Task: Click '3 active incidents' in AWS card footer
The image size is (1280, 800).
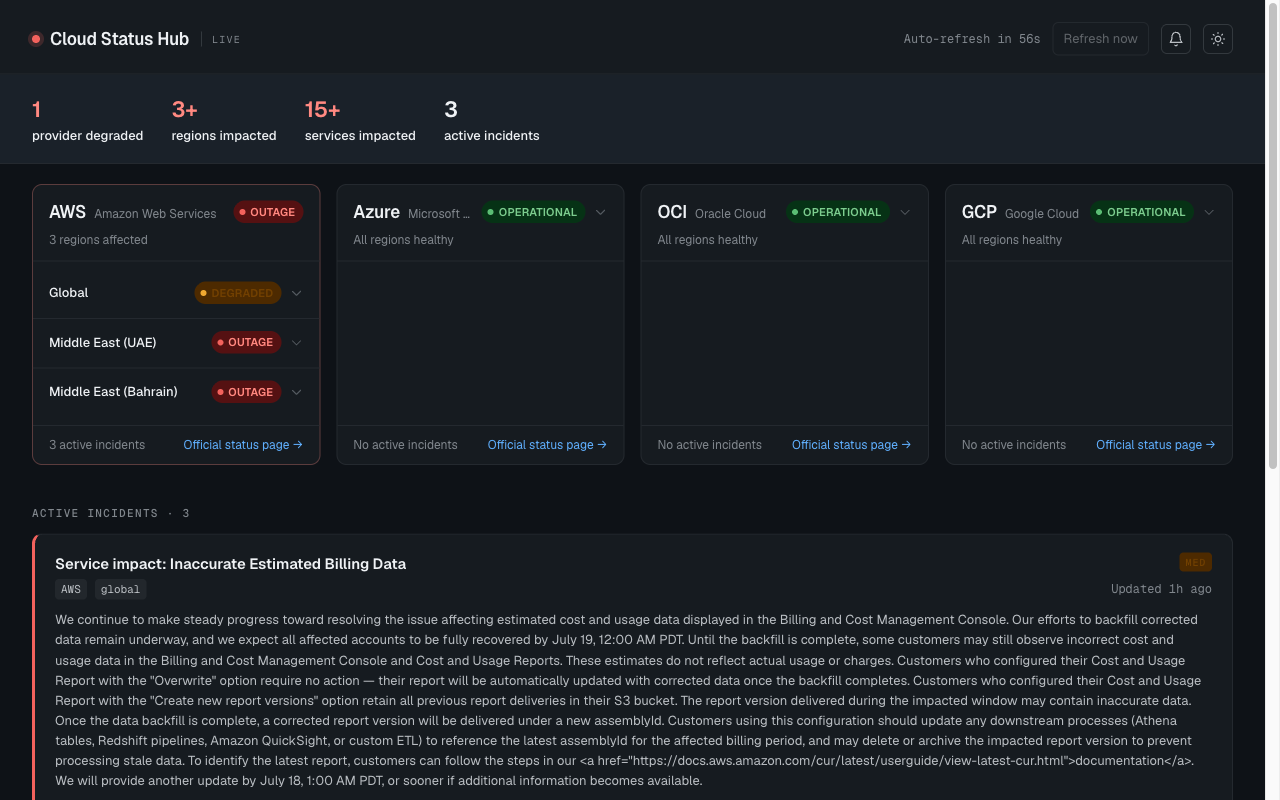Action: pyautogui.click(x=97, y=445)
